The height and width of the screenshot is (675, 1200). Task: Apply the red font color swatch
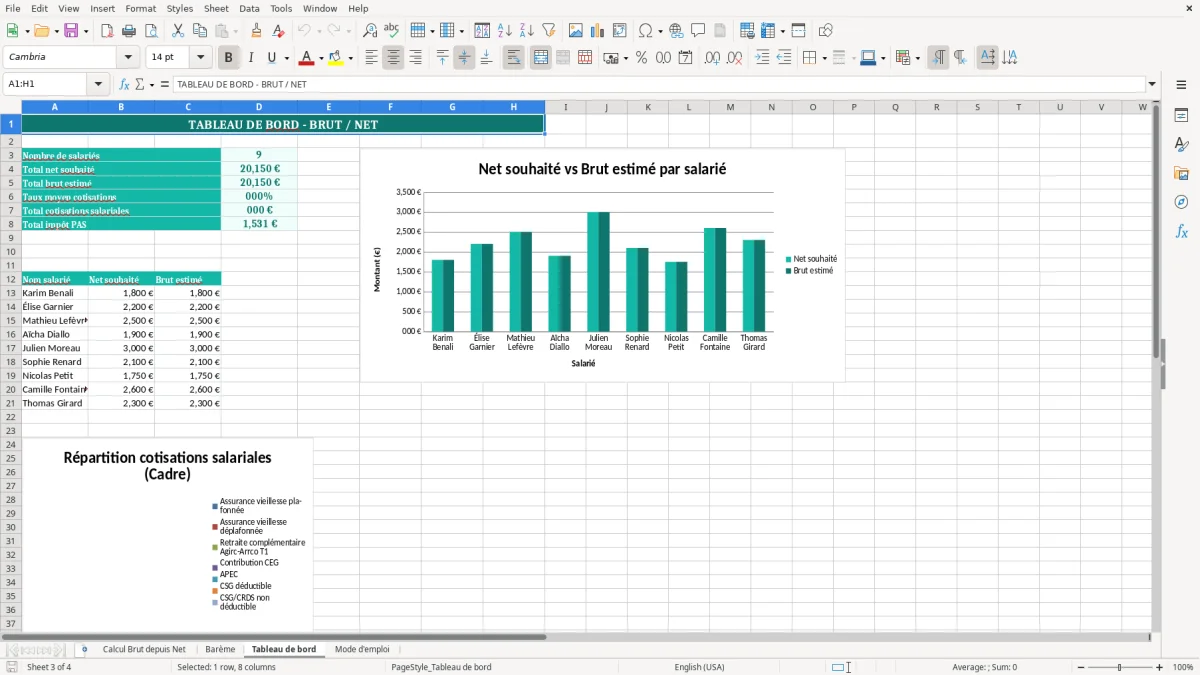pos(306,58)
